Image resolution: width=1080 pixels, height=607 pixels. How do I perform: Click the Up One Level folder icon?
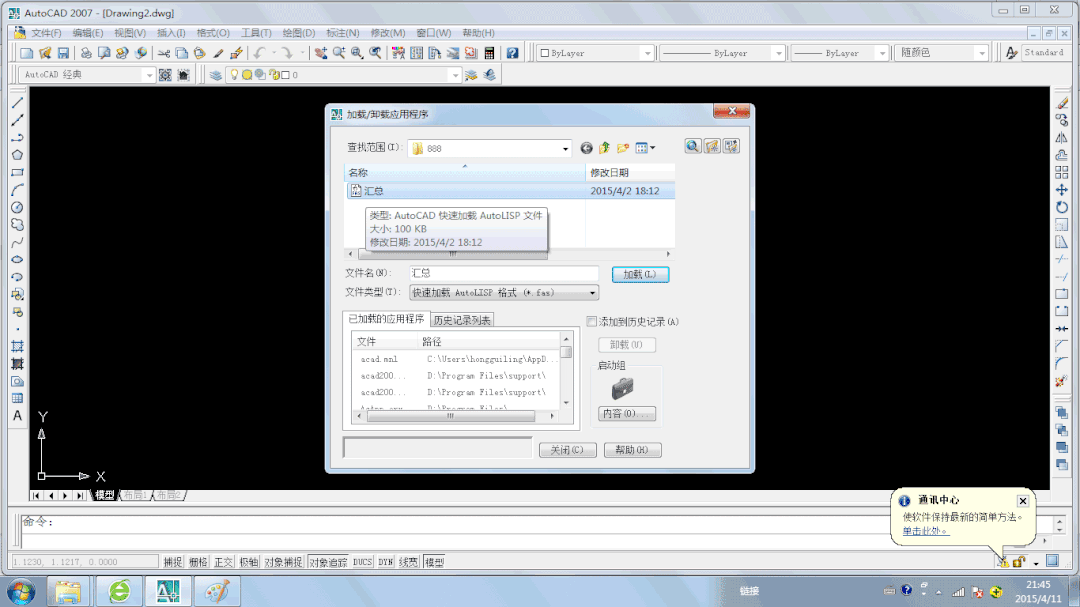point(605,147)
